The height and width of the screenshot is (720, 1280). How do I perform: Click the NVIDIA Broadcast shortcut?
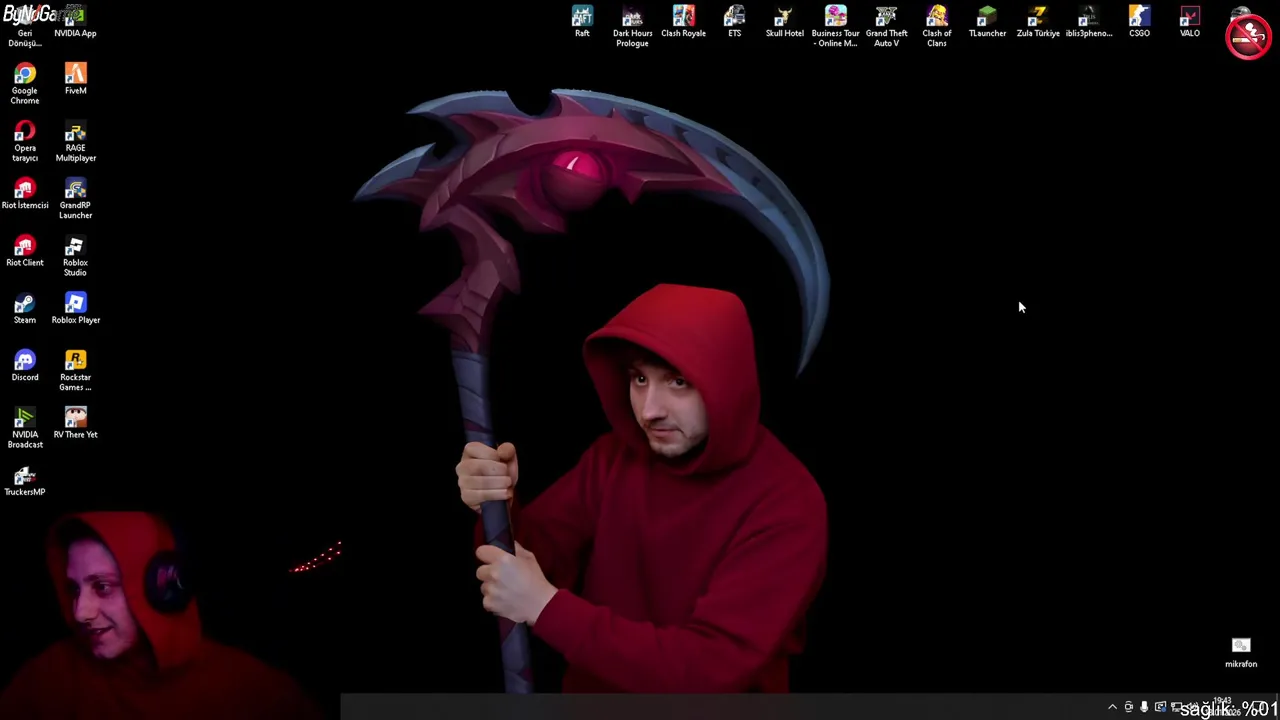pyautogui.click(x=25, y=427)
